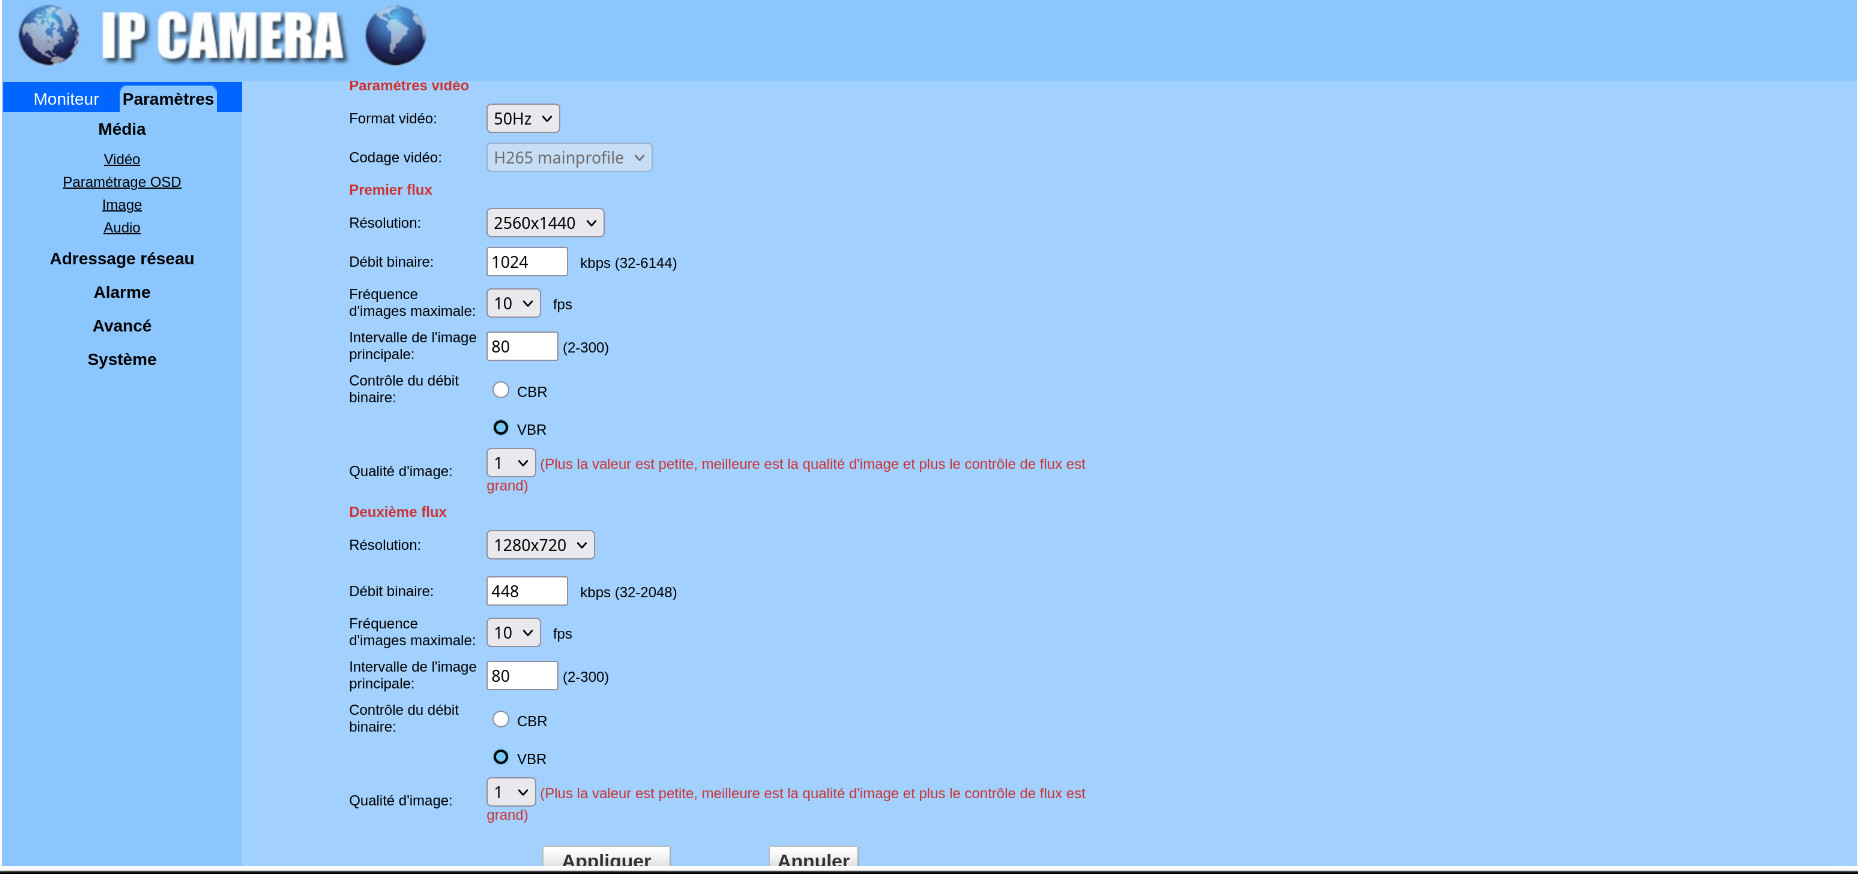Click the Appliquer button
The image size is (1858, 874).
606,858
